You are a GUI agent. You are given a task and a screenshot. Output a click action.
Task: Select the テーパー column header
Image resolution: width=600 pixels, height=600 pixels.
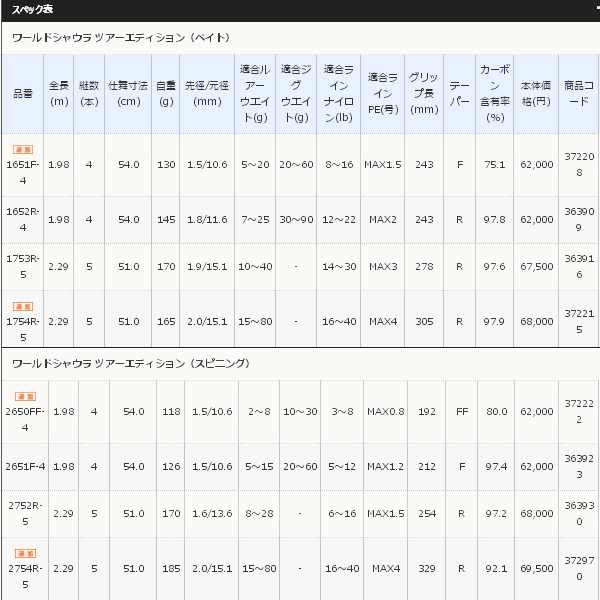coord(460,93)
